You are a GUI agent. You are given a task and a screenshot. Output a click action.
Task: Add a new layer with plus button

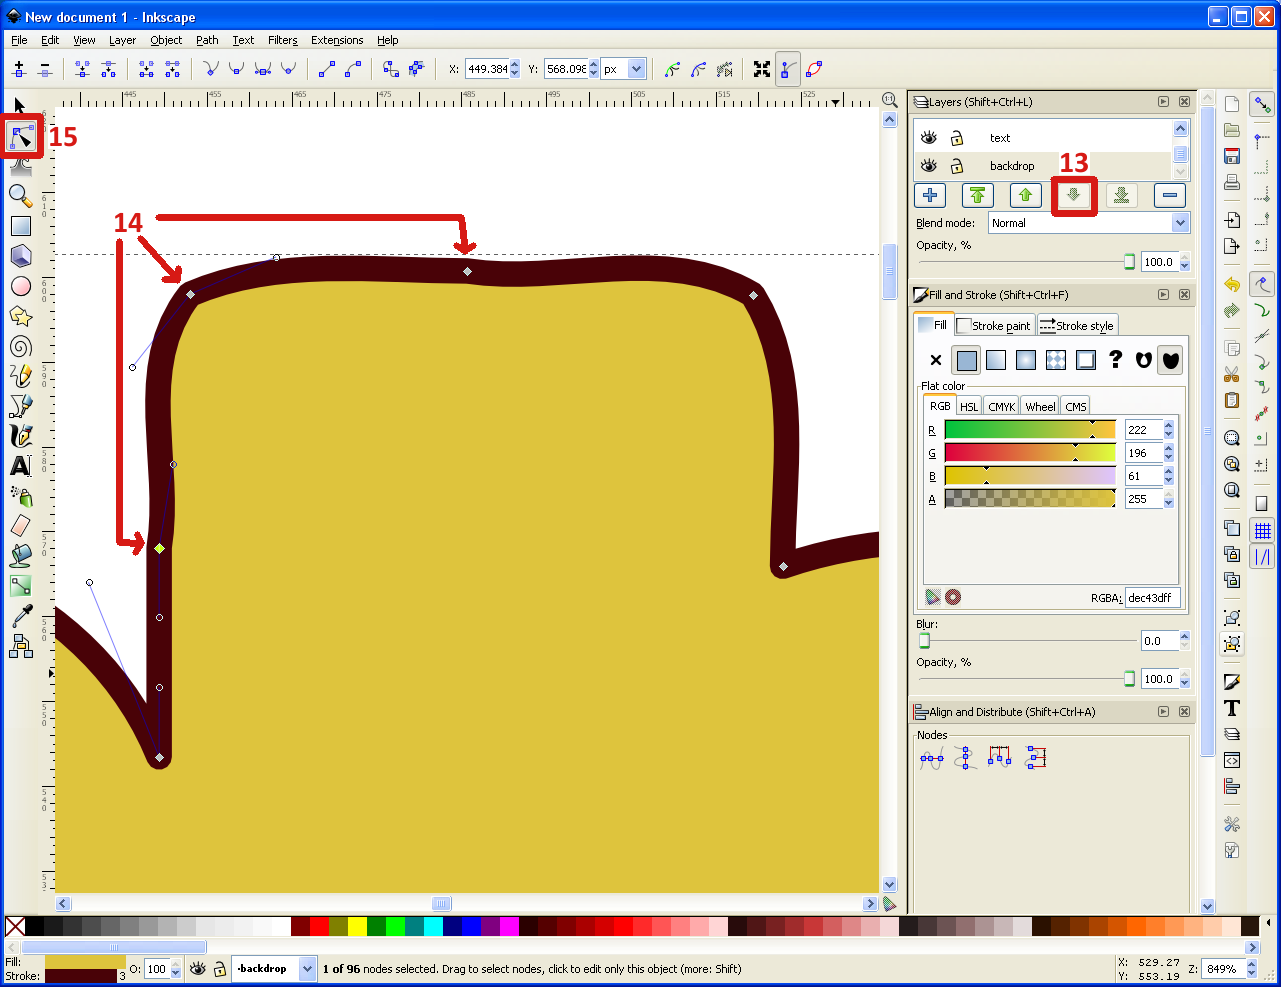click(x=929, y=195)
